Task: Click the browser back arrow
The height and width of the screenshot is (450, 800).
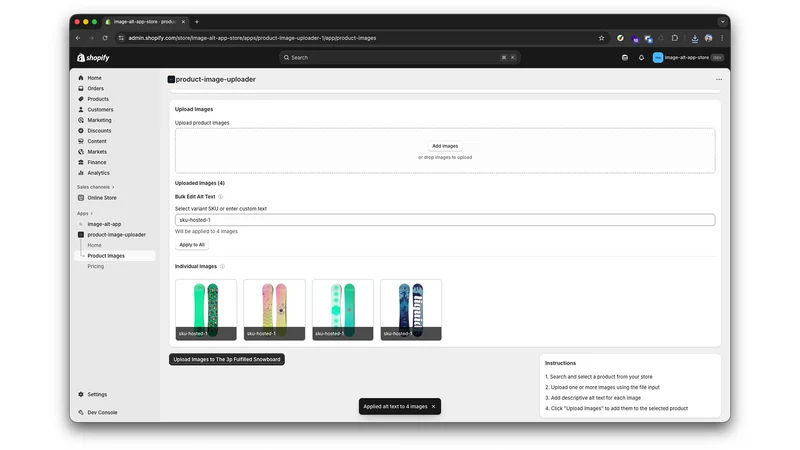Action: pyautogui.click(x=78, y=38)
